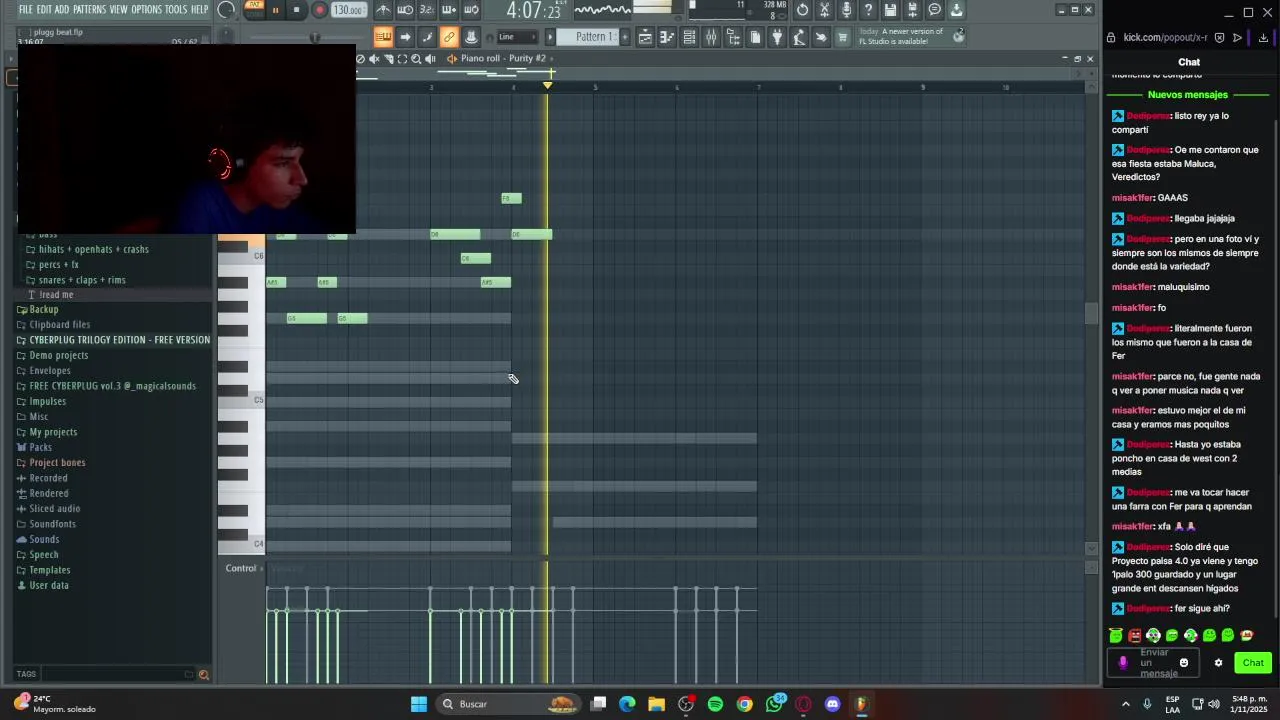Click the chat bubble icon in FL toolbar
The height and width of the screenshot is (720, 1280).
(x=935, y=10)
